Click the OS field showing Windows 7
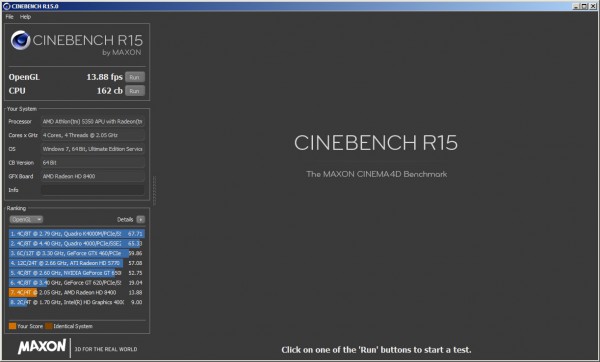The width and height of the screenshot is (600, 362). [x=93, y=149]
